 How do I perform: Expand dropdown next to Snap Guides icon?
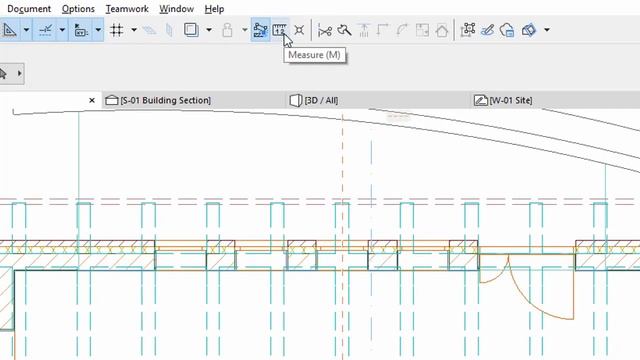click(x=62, y=30)
